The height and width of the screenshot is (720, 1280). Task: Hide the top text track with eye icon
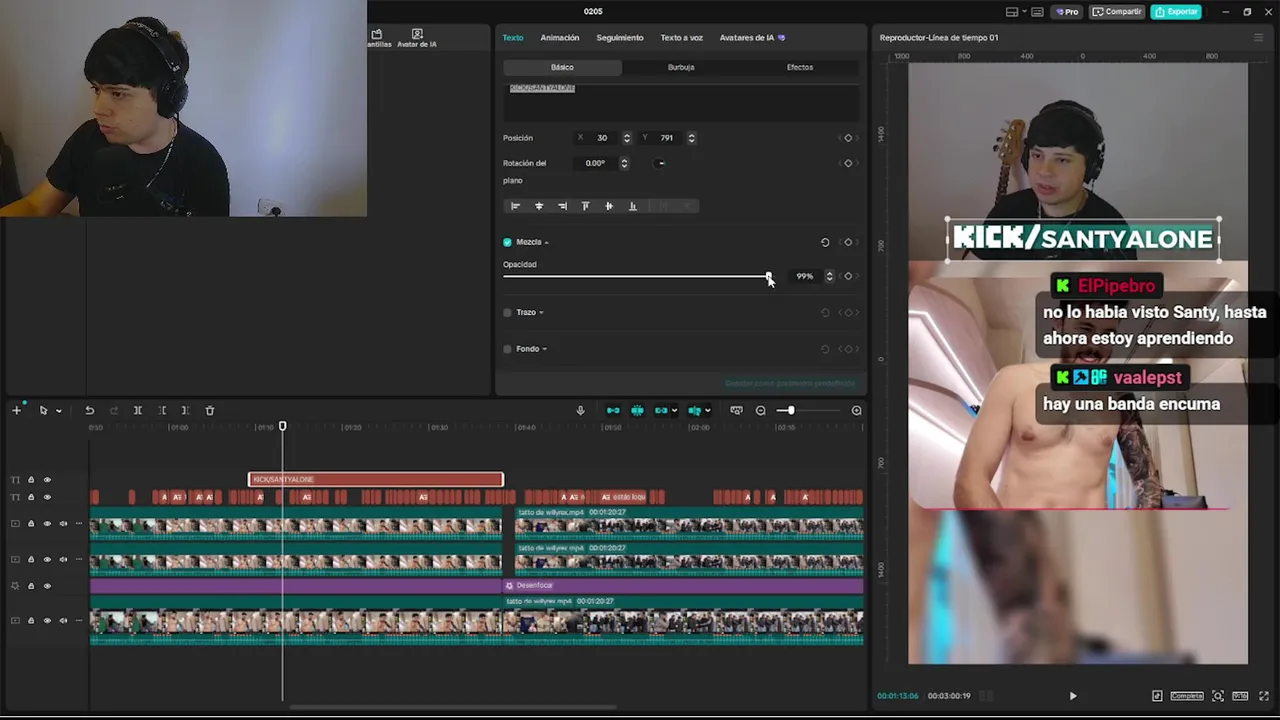tap(47, 480)
